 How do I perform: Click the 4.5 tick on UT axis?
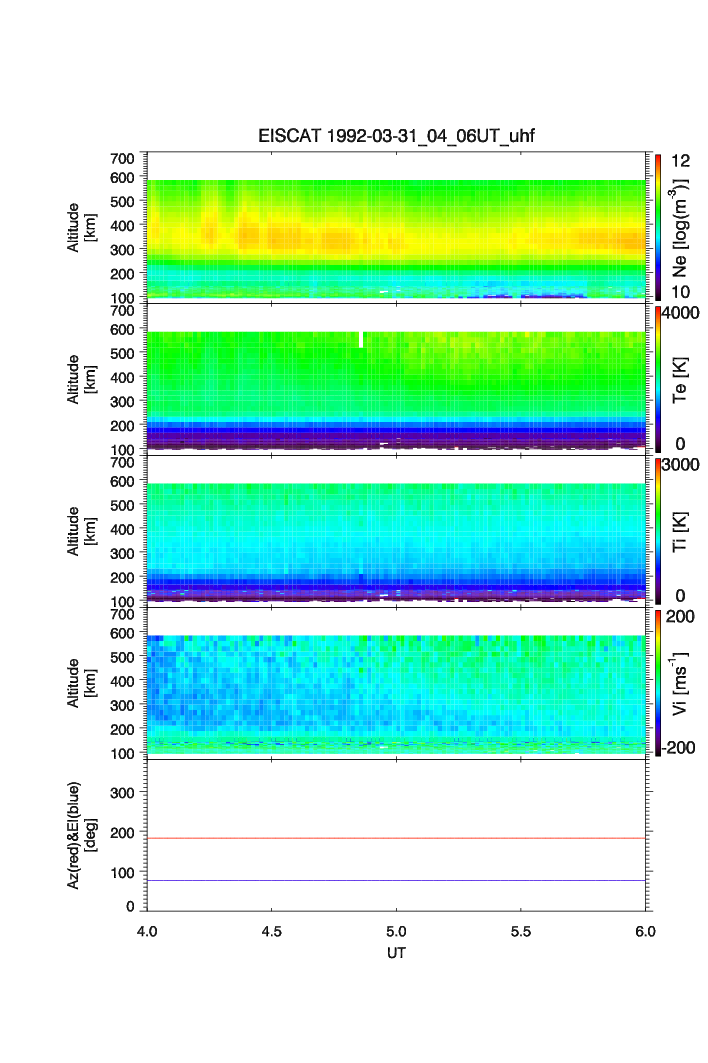click(x=271, y=931)
